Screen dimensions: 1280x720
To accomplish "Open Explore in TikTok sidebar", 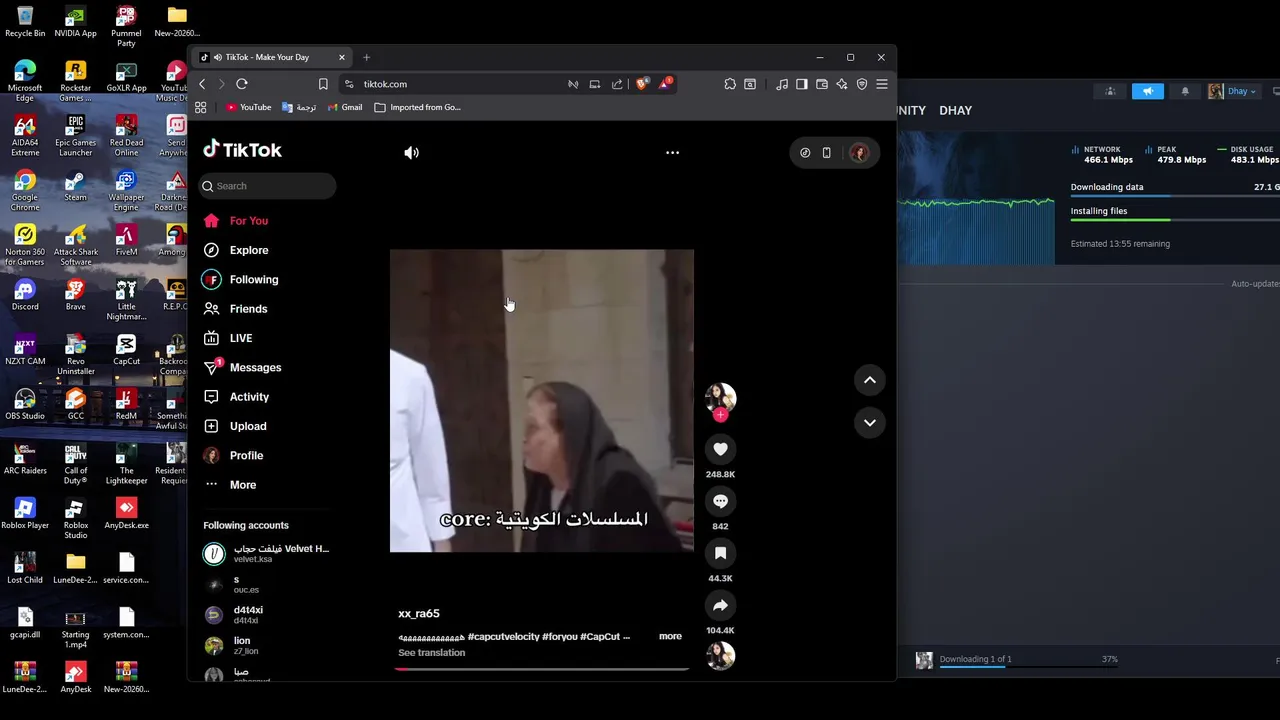I will tap(236, 250).
